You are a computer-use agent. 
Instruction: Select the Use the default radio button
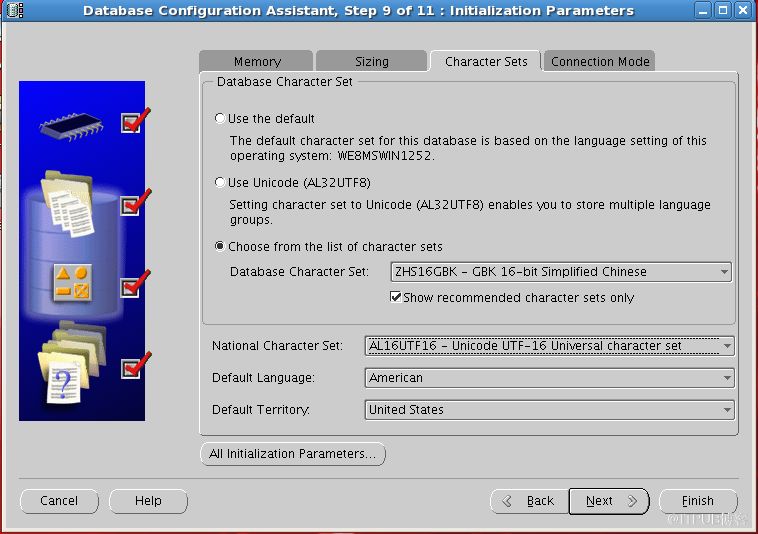(220, 118)
